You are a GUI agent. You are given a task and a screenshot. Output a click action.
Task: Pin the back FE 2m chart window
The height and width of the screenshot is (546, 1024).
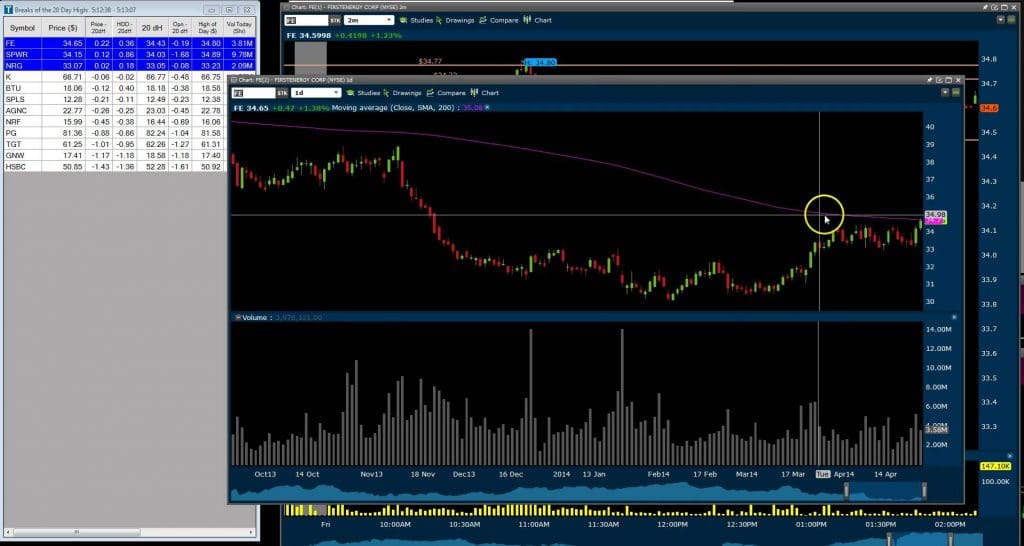[x=985, y=7]
